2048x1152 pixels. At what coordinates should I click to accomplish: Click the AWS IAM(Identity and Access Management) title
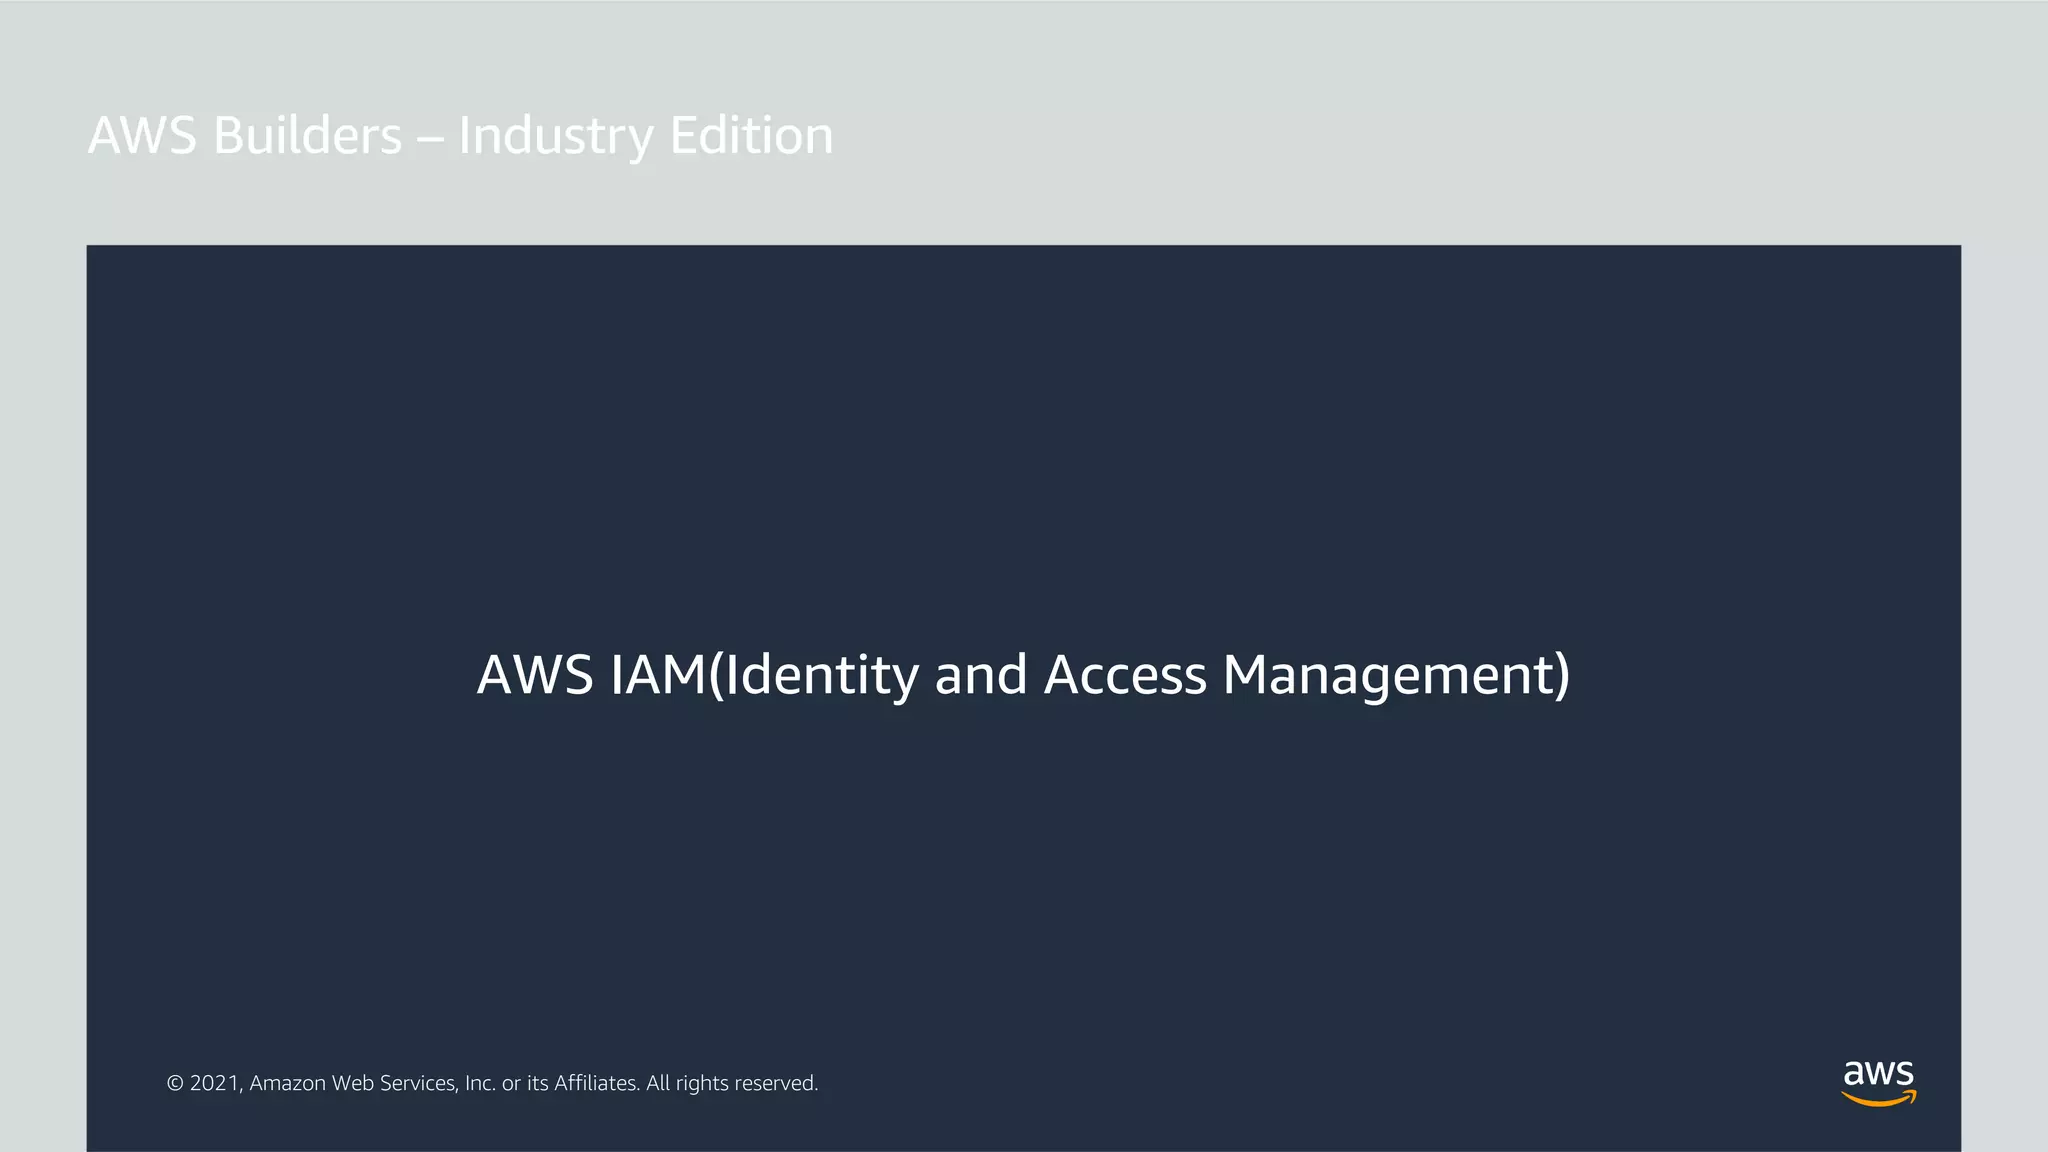[x=1023, y=675]
